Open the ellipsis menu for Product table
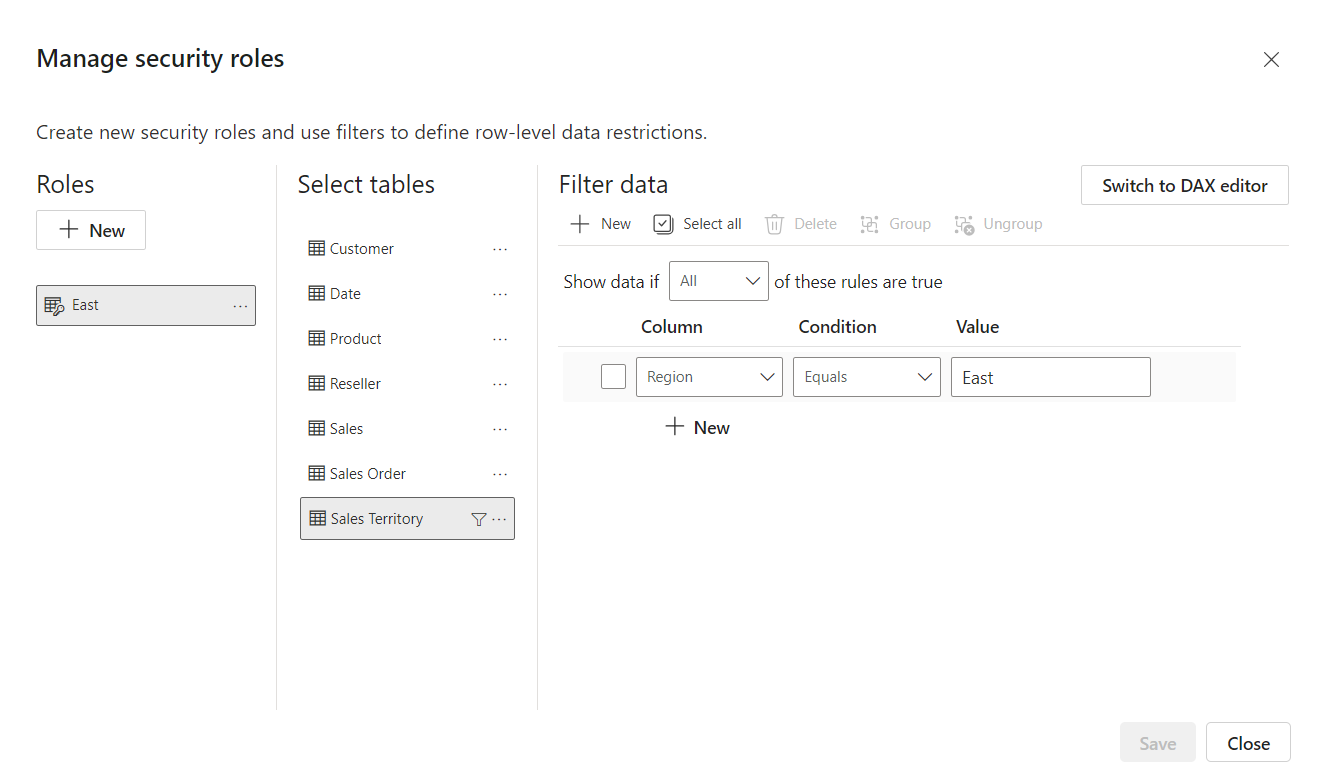Screen dimensions: 1326x777 (x=500, y=338)
